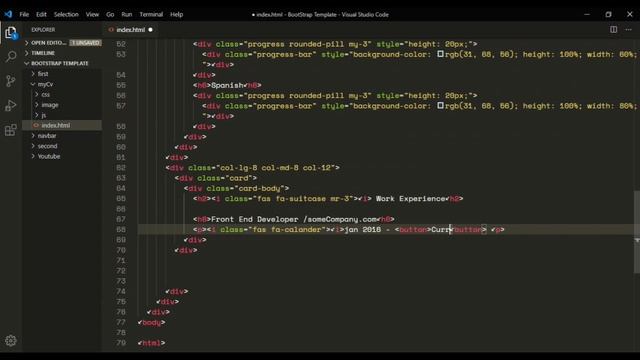Open the Selection menu
The image size is (640, 360).
(66, 14)
